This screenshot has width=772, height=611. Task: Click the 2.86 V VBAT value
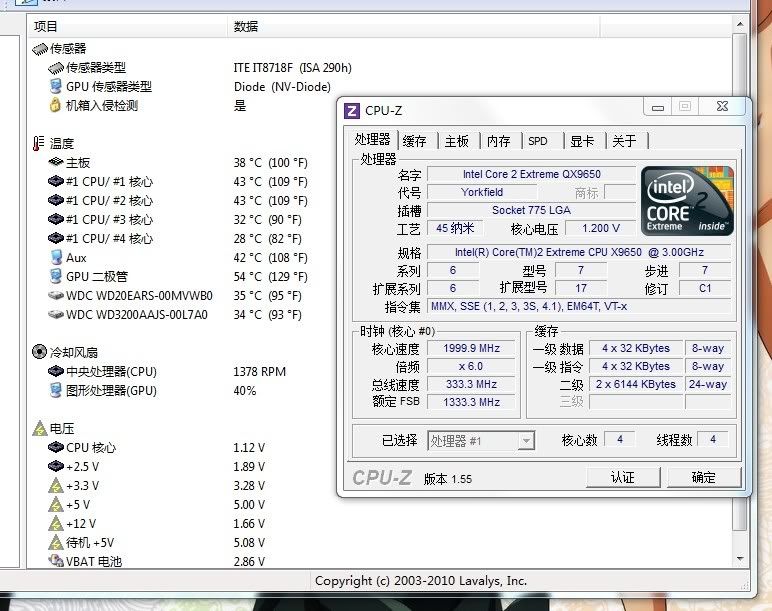pyautogui.click(x=249, y=561)
